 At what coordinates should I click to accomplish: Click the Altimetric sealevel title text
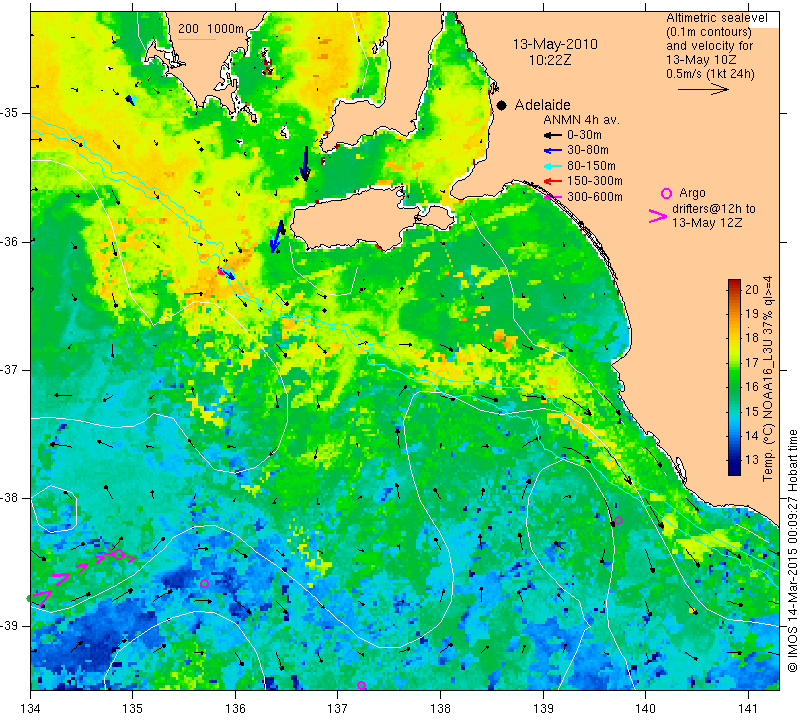click(x=717, y=18)
